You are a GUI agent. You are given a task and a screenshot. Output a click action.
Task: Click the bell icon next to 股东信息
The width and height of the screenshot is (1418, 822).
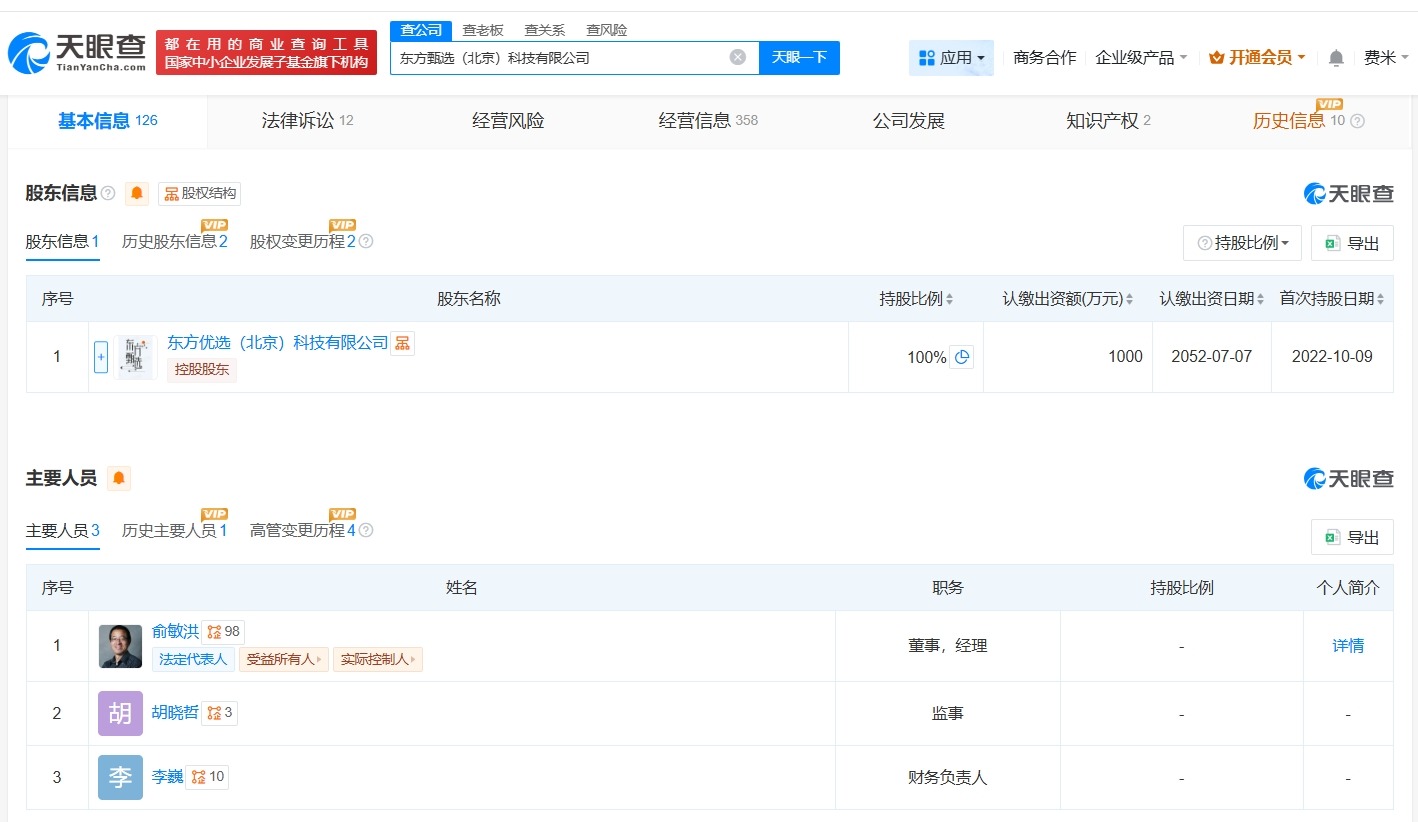pos(137,193)
